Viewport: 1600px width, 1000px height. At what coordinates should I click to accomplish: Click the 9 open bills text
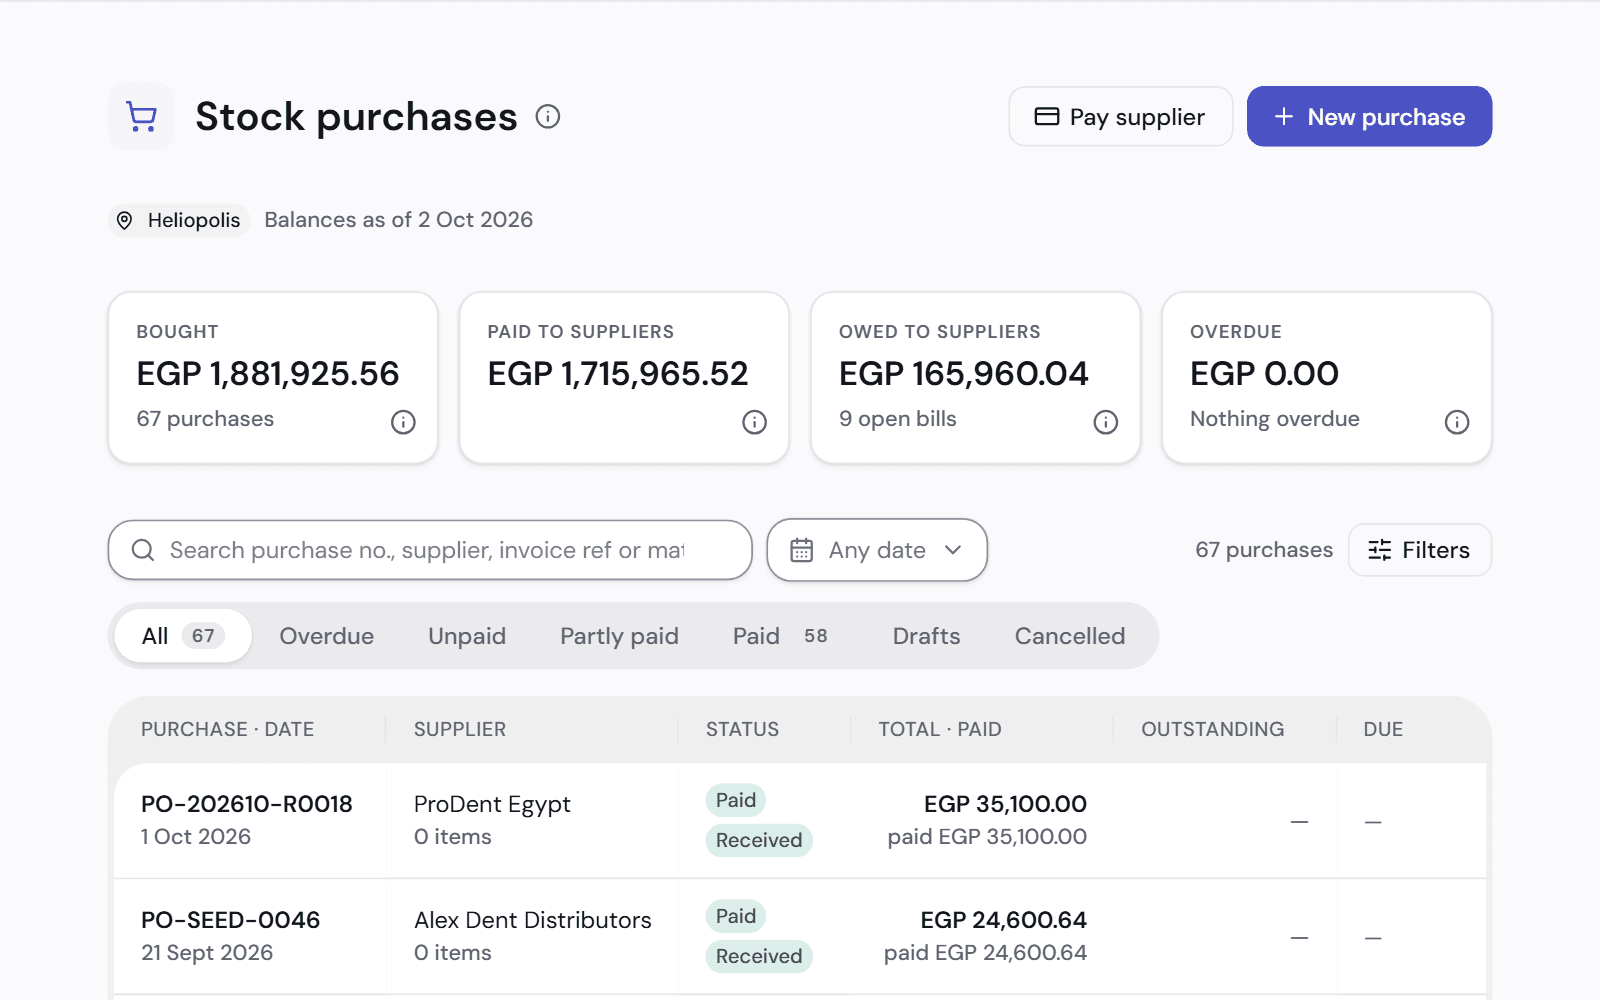[x=898, y=419]
